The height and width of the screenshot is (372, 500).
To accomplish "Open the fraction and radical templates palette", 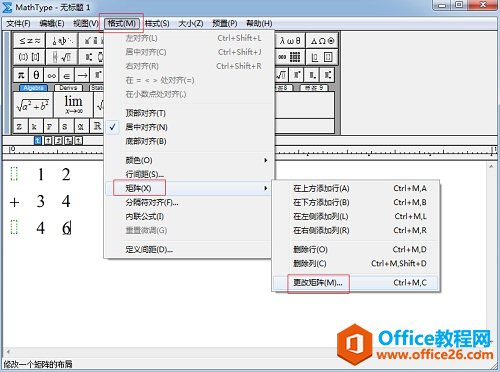I will click(62, 57).
